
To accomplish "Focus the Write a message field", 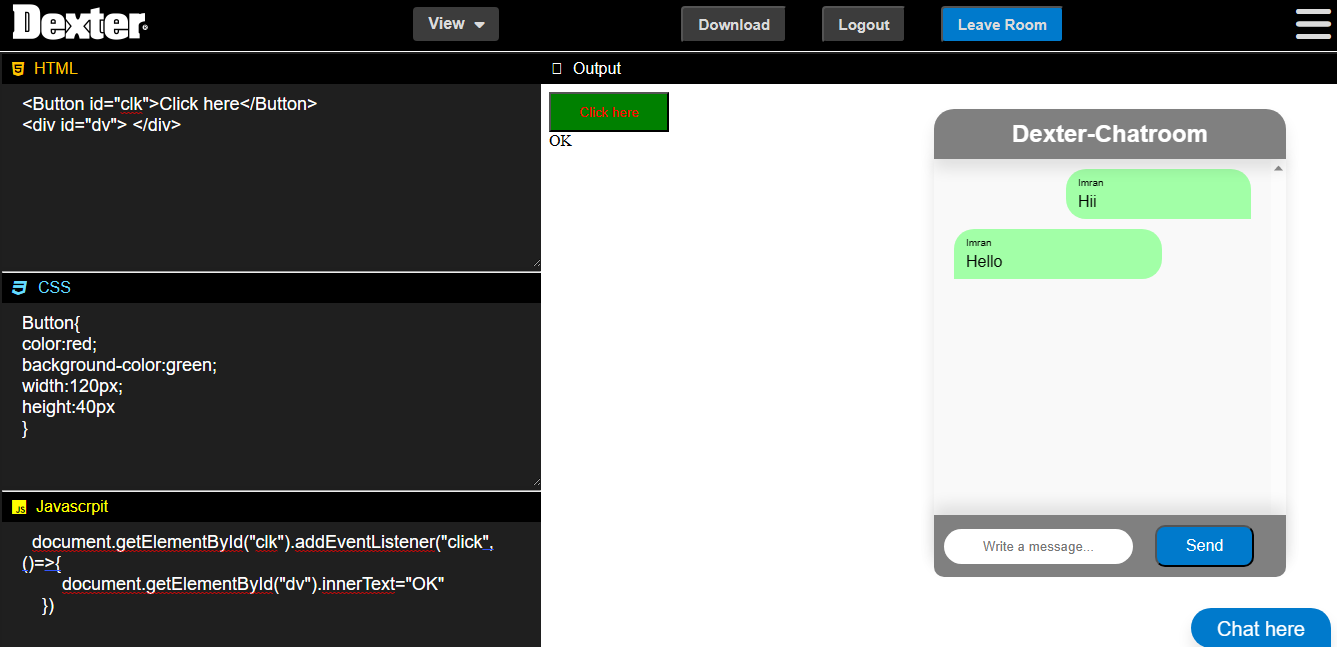I will pyautogui.click(x=1038, y=547).
